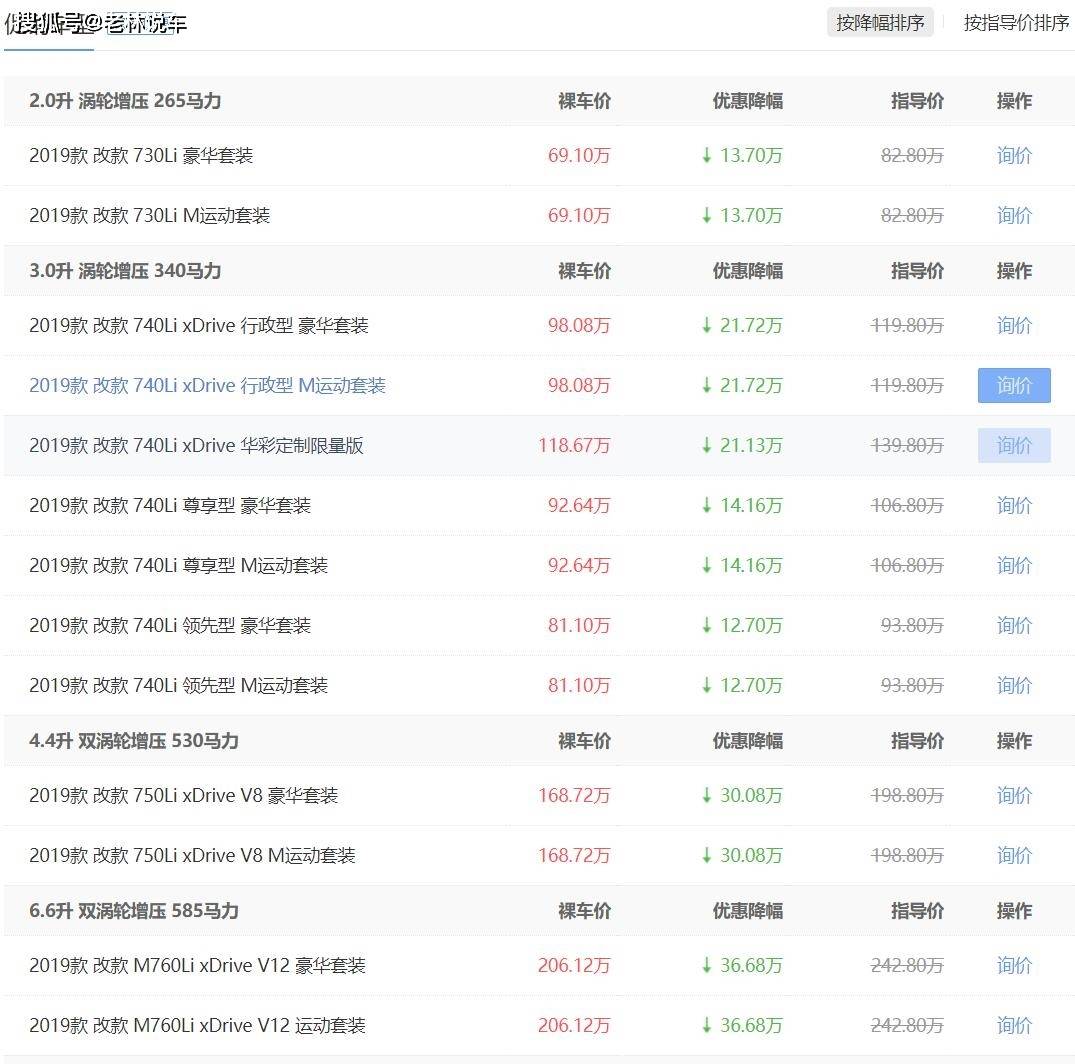Viewport: 1075px width, 1064px height.
Task: Click 询价 for 750Li xDrive V8 M运动套装
Action: pos(1014,856)
